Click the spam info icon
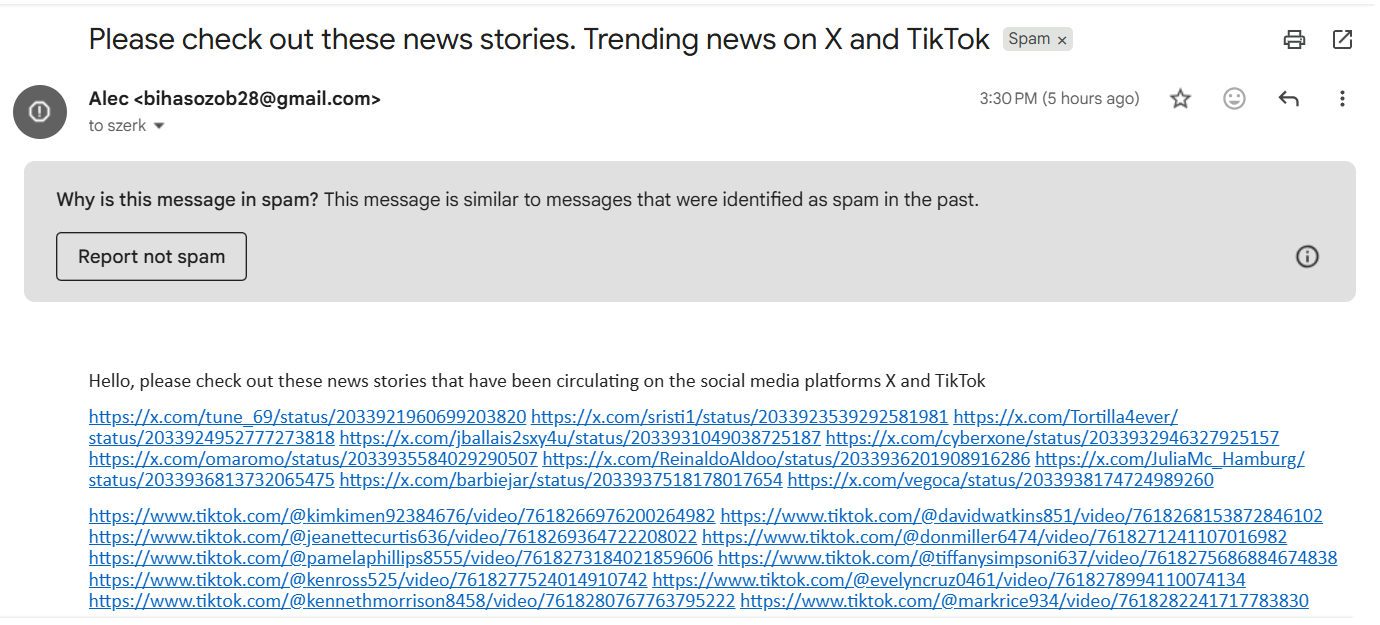Image resolution: width=1380 pixels, height=625 pixels. (x=1307, y=257)
